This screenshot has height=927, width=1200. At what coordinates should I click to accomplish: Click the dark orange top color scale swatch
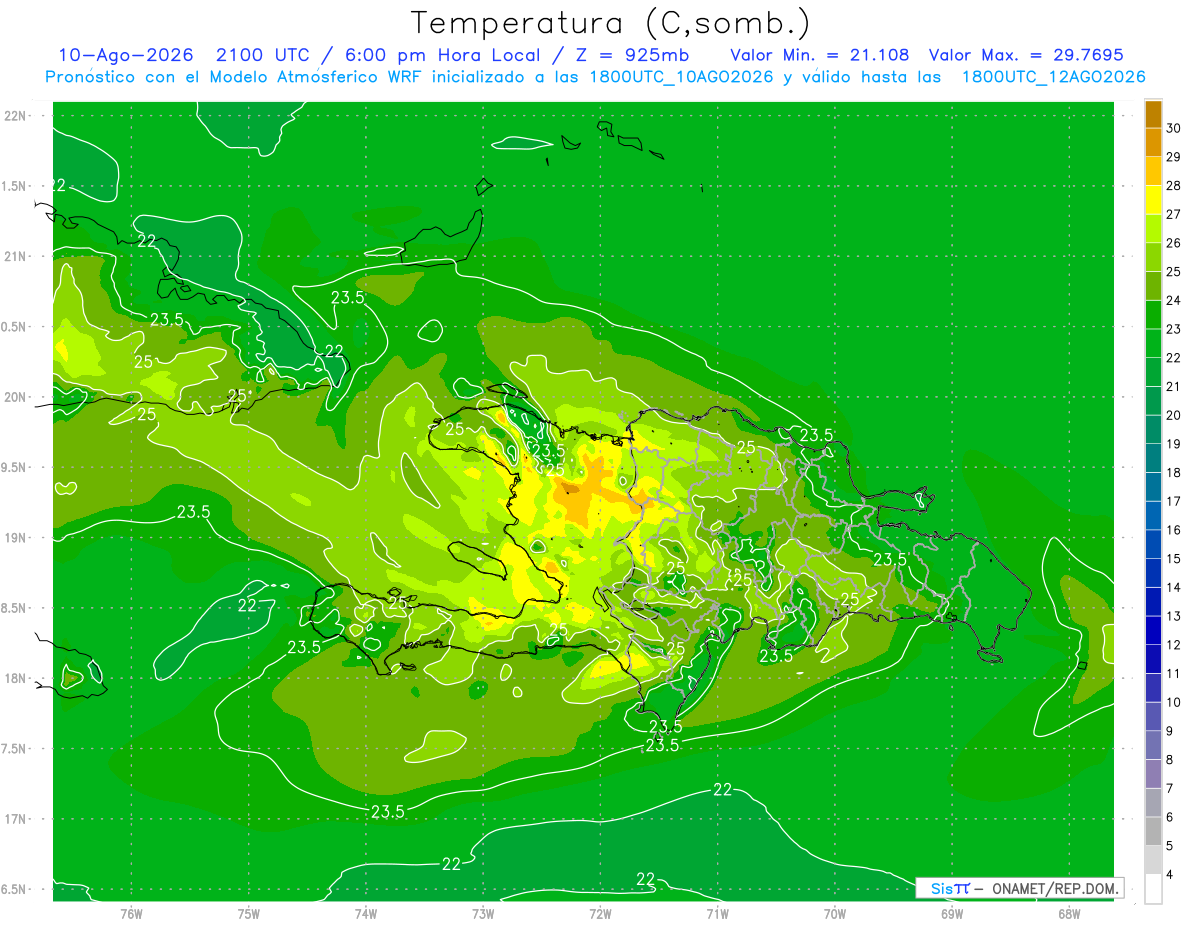point(1153,114)
